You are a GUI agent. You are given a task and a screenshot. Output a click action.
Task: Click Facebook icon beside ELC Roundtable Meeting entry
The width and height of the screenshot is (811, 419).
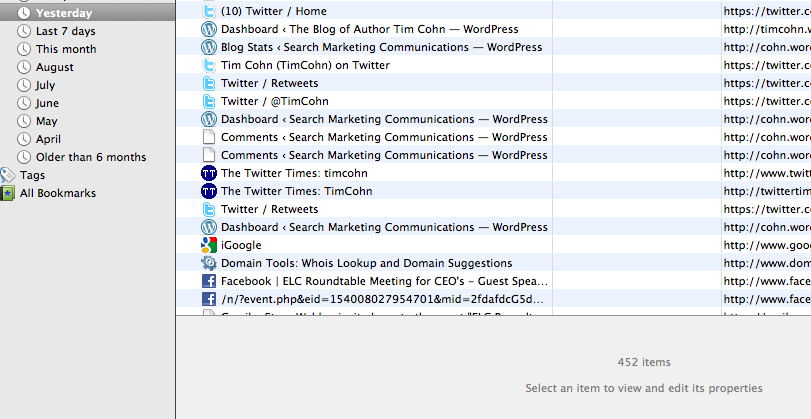click(x=209, y=281)
